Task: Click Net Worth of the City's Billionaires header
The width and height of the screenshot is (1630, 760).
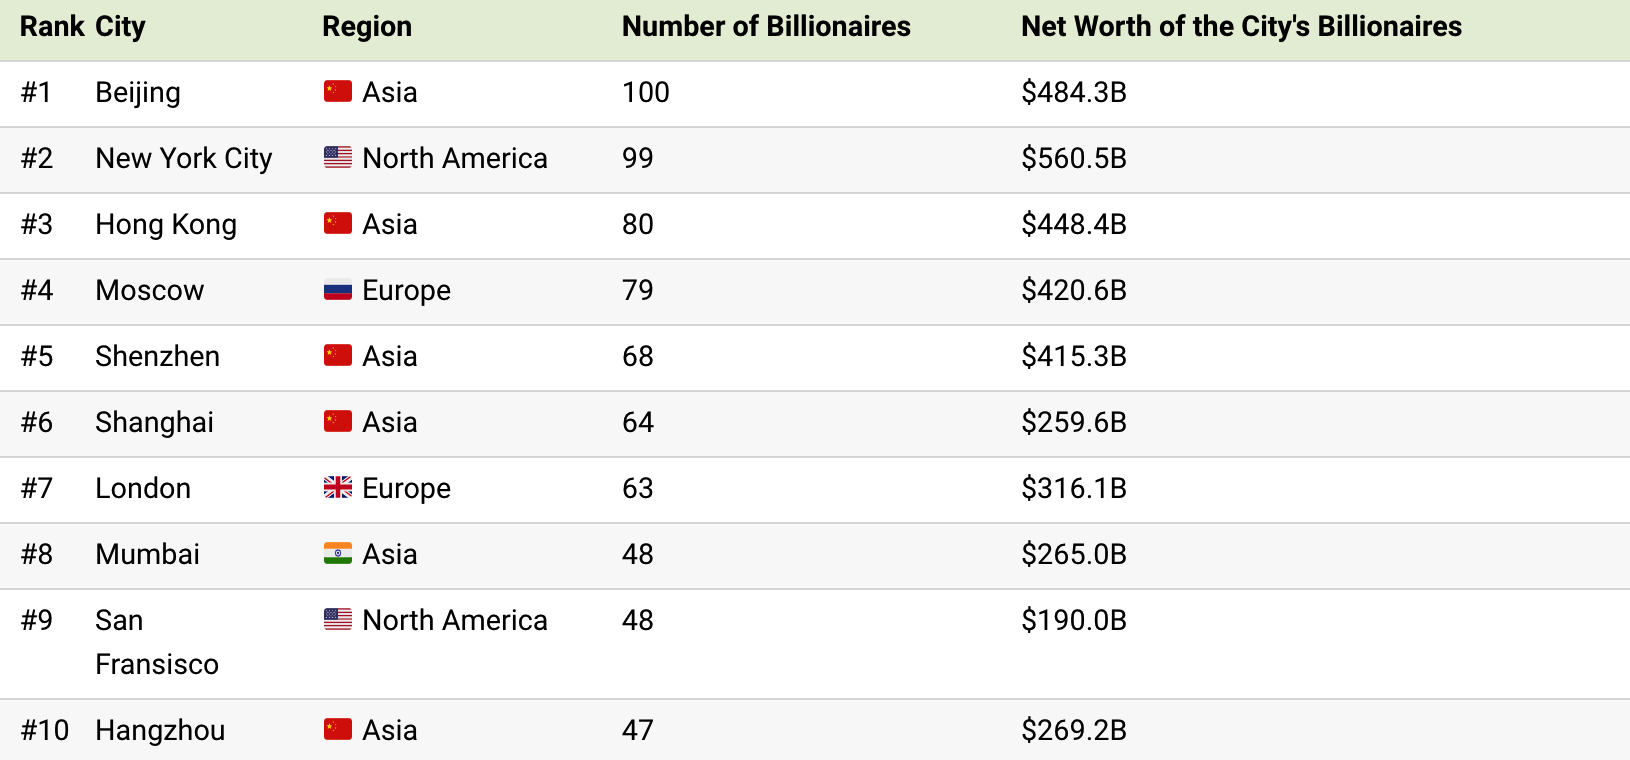Action: pos(1240,27)
